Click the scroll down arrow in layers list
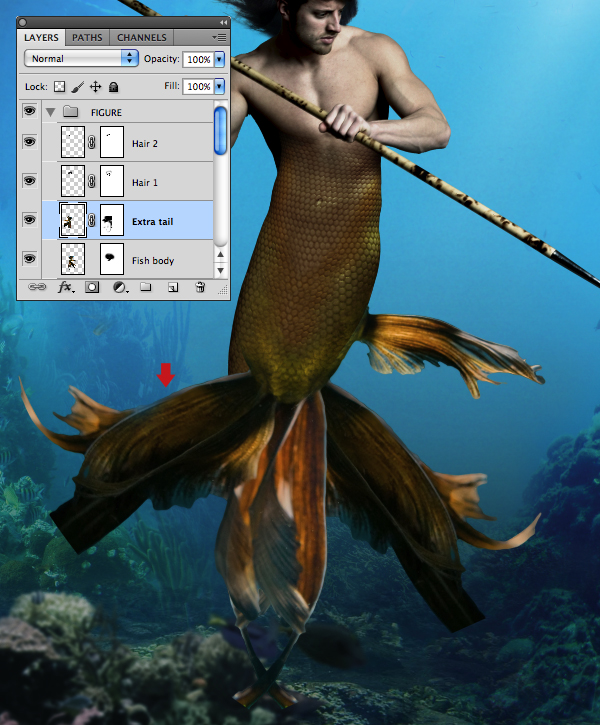 [x=220, y=270]
